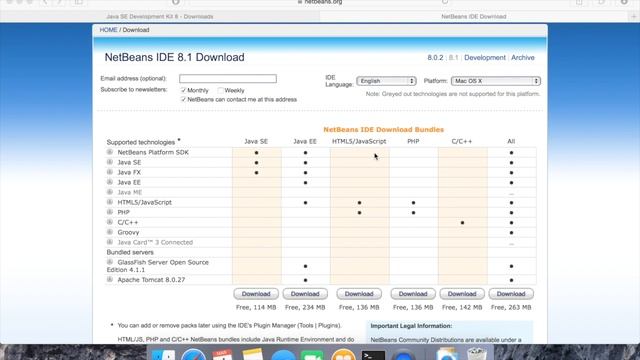This screenshot has width=640, height=360.
Task: Click 'Free, 263 MB' size text
Action: coord(511,307)
